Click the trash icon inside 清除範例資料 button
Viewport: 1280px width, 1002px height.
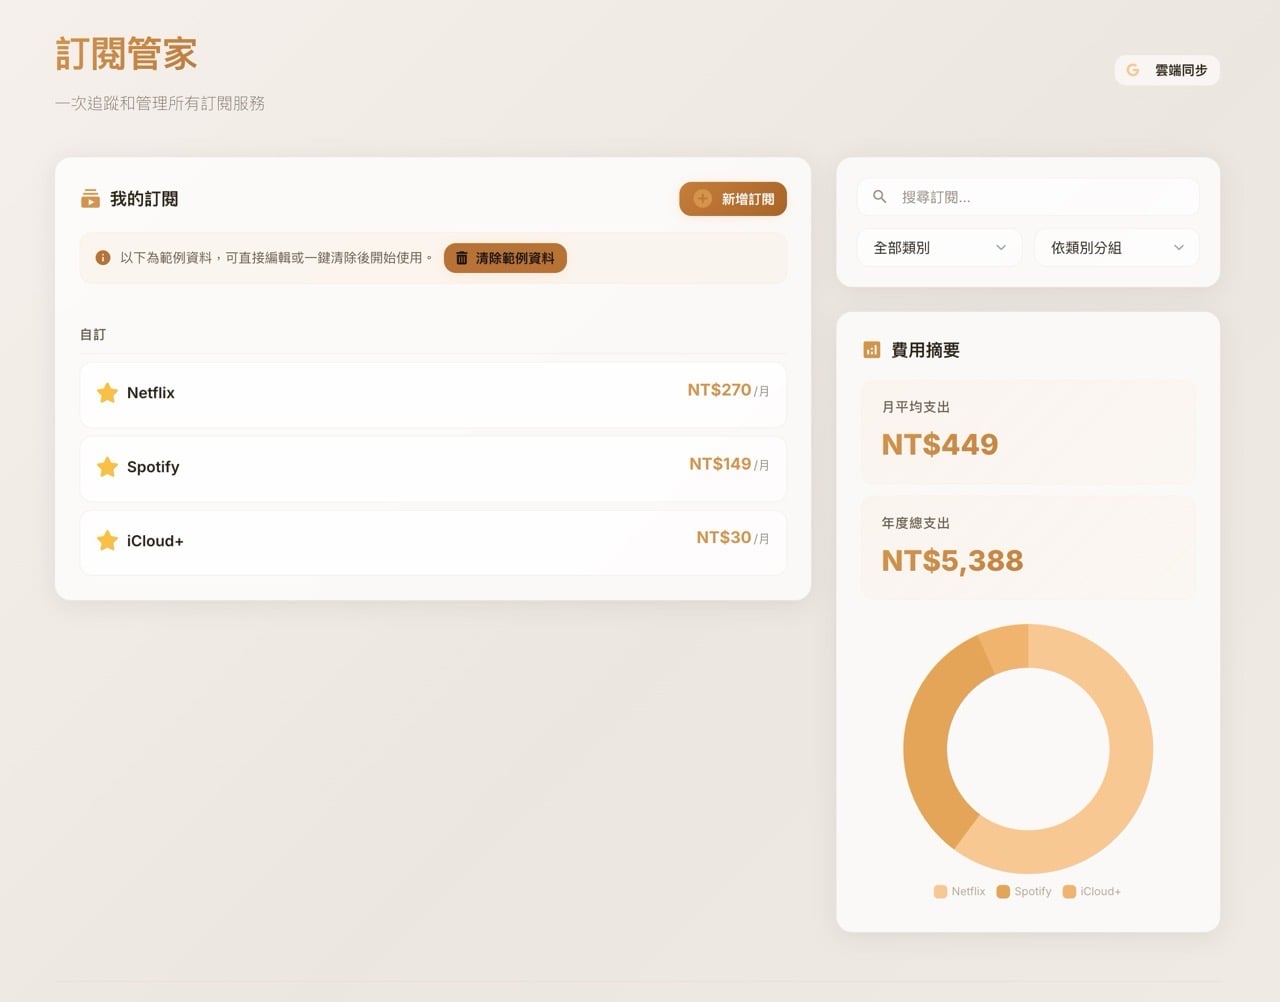pos(461,257)
